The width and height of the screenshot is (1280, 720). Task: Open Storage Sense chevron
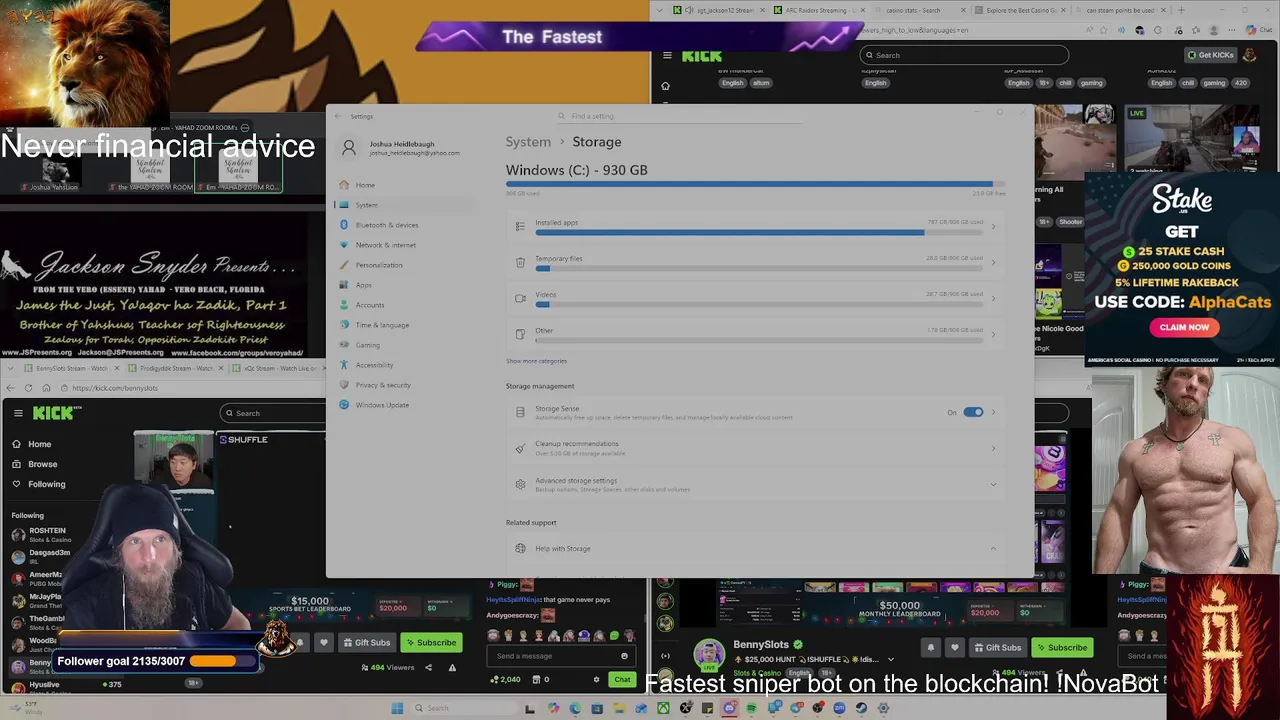pyautogui.click(x=993, y=412)
